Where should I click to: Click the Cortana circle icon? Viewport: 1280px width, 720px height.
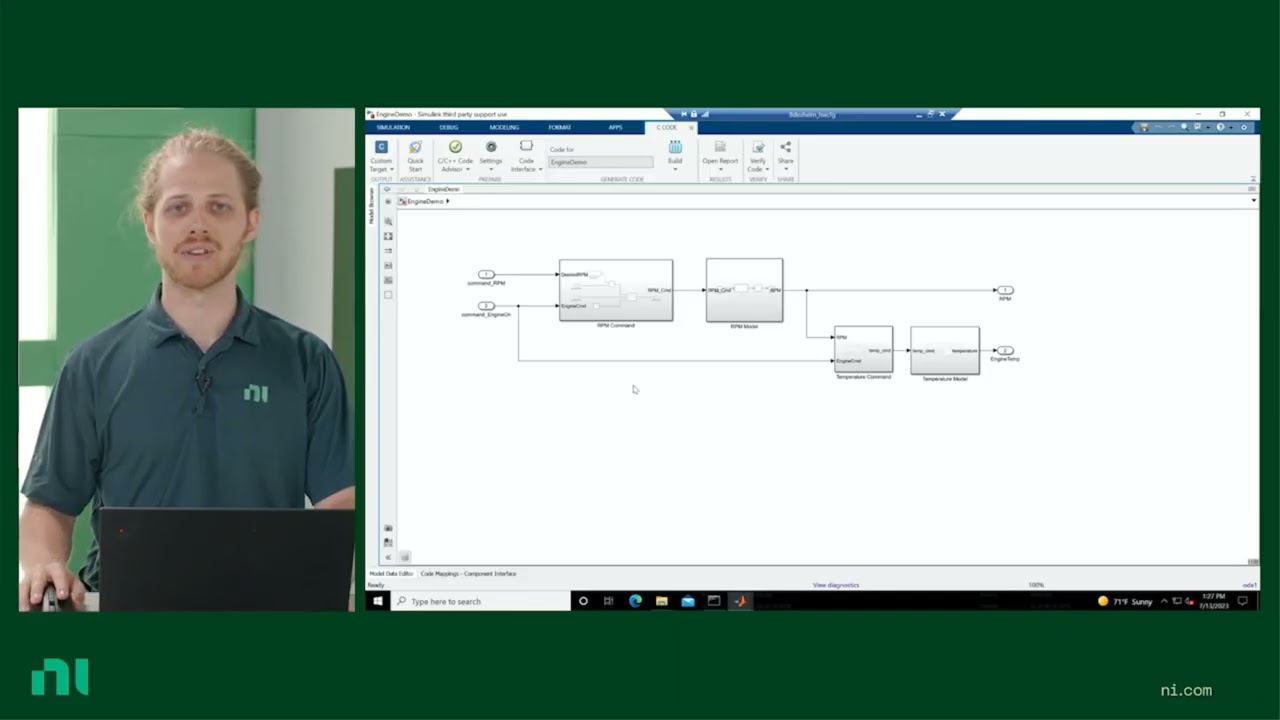pyautogui.click(x=583, y=601)
